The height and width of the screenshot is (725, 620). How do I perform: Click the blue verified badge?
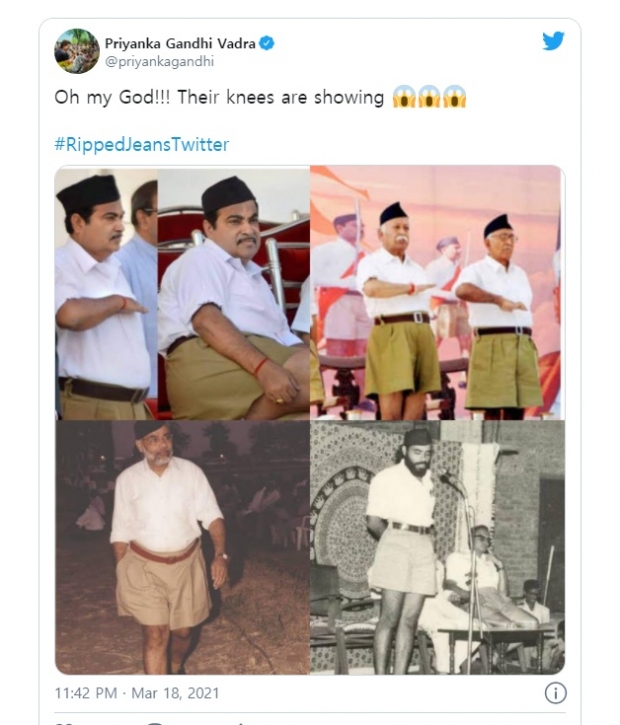tap(267, 43)
